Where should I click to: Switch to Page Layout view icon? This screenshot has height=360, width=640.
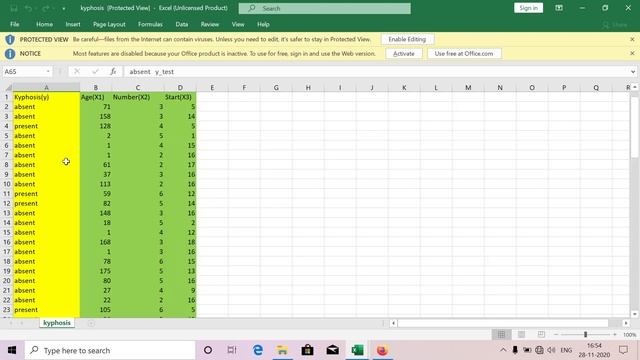click(521, 334)
